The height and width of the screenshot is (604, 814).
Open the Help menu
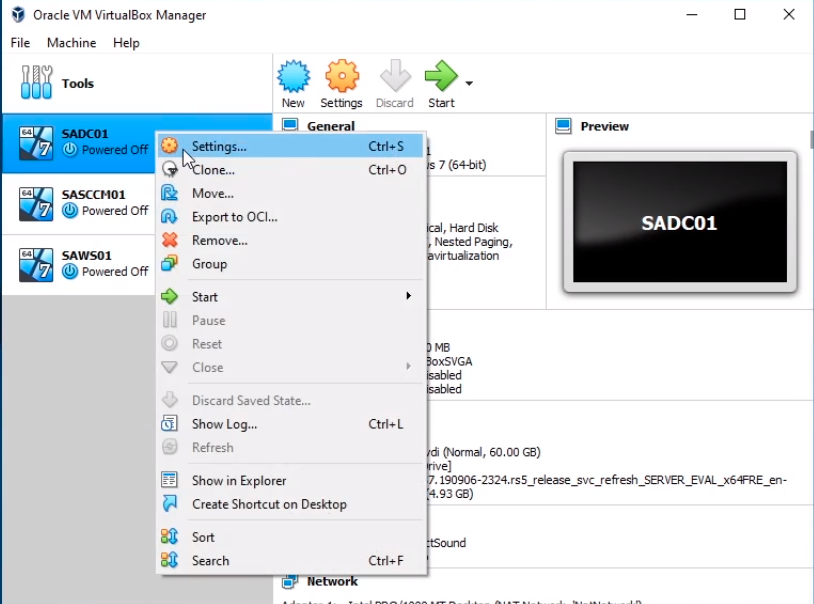[x=126, y=43]
